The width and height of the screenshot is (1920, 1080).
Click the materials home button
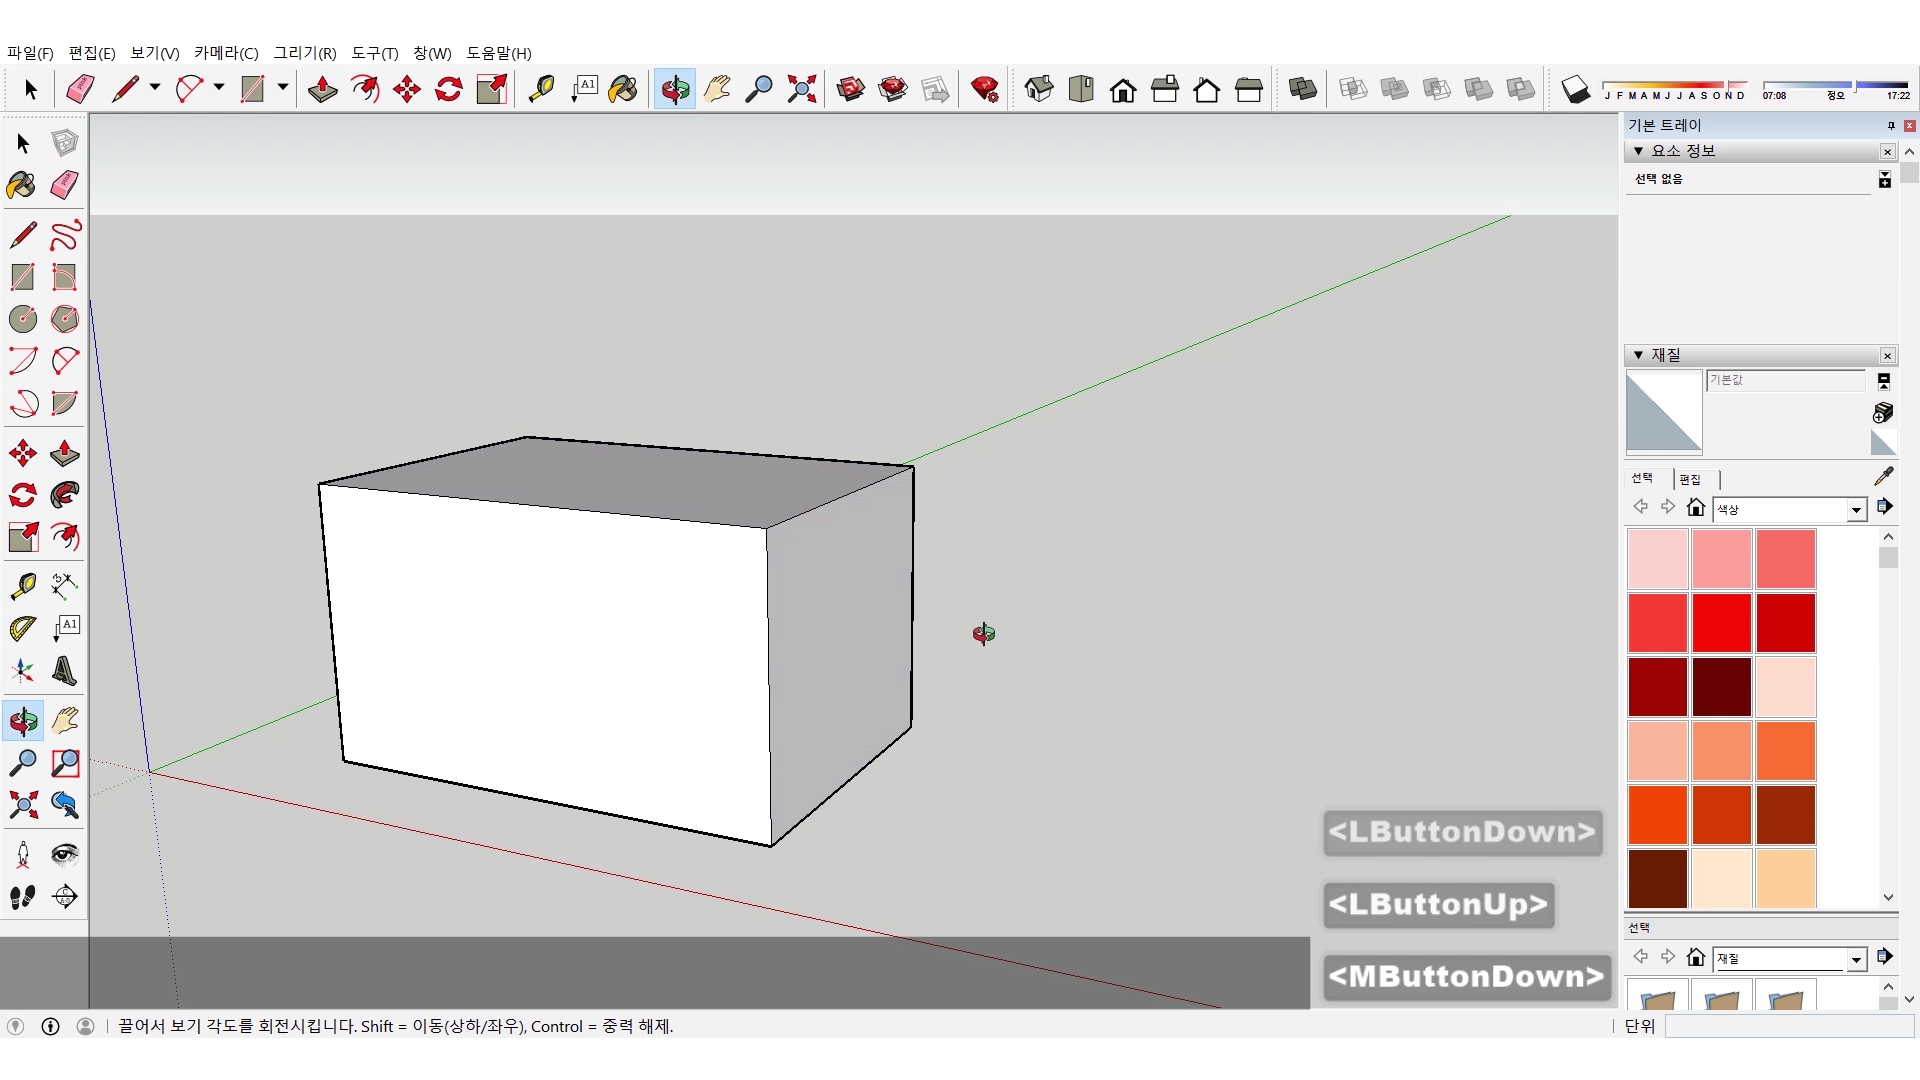(1695, 508)
